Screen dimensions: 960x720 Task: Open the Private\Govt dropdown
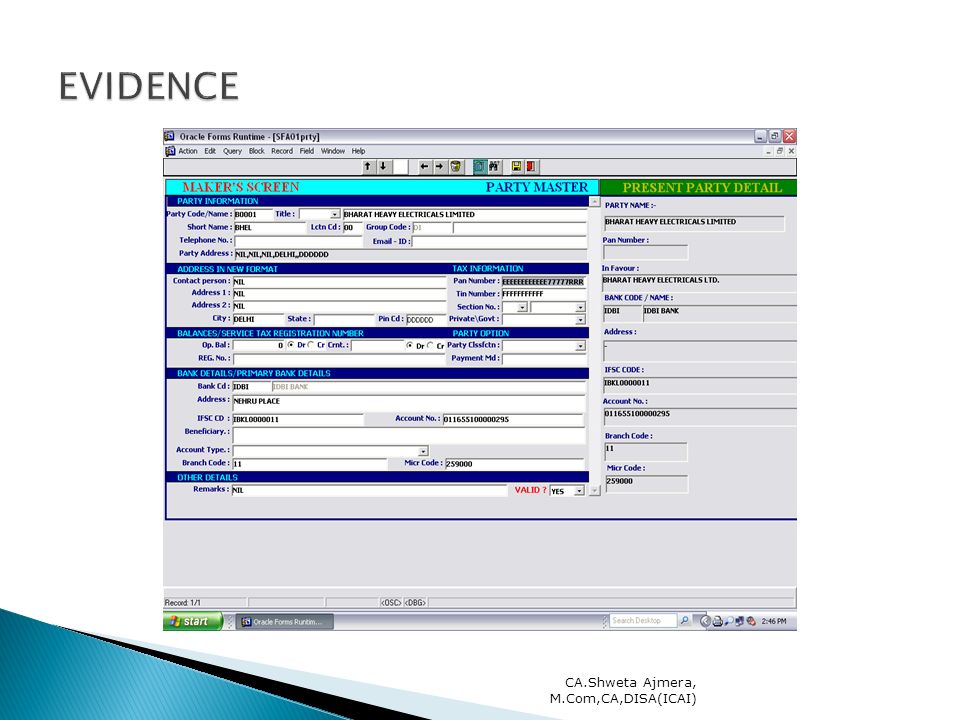(x=580, y=320)
